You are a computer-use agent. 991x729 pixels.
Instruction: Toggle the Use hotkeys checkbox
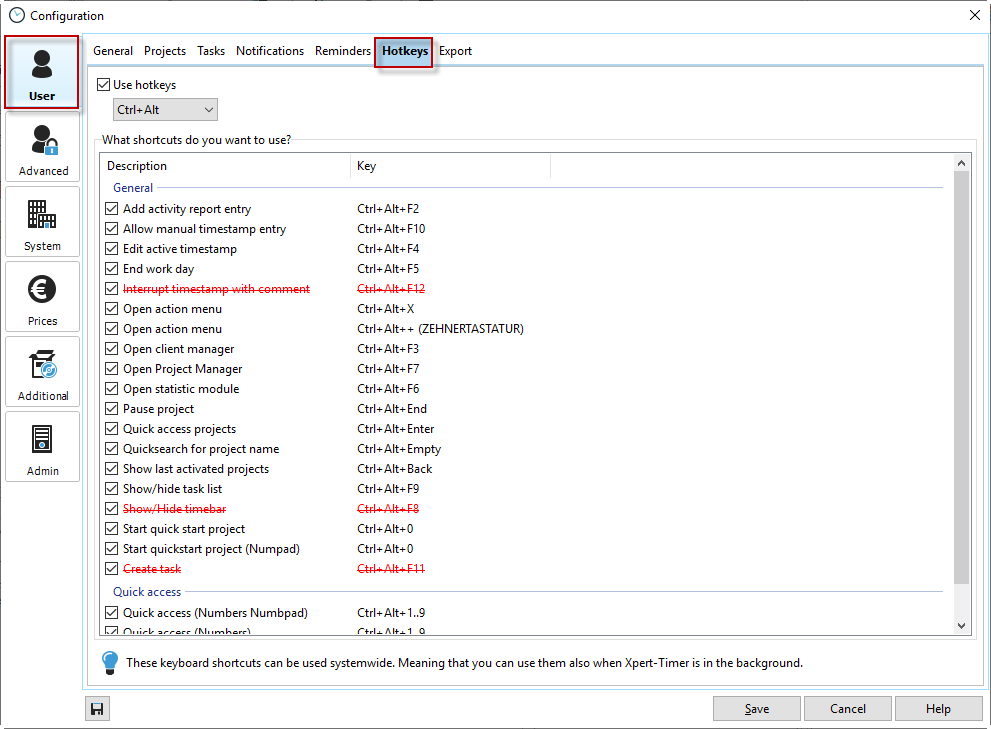(104, 85)
